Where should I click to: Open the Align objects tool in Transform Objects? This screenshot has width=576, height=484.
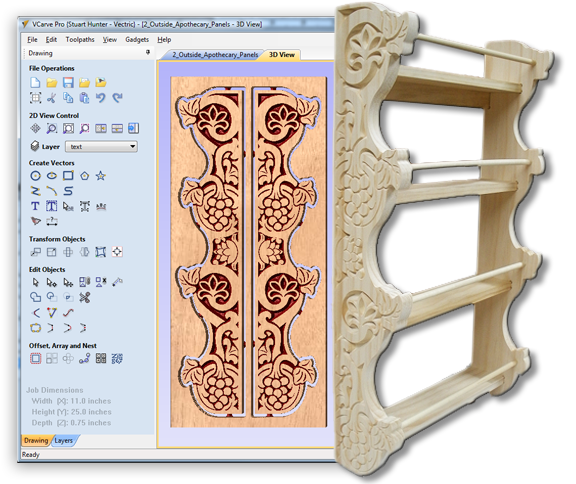click(x=117, y=252)
